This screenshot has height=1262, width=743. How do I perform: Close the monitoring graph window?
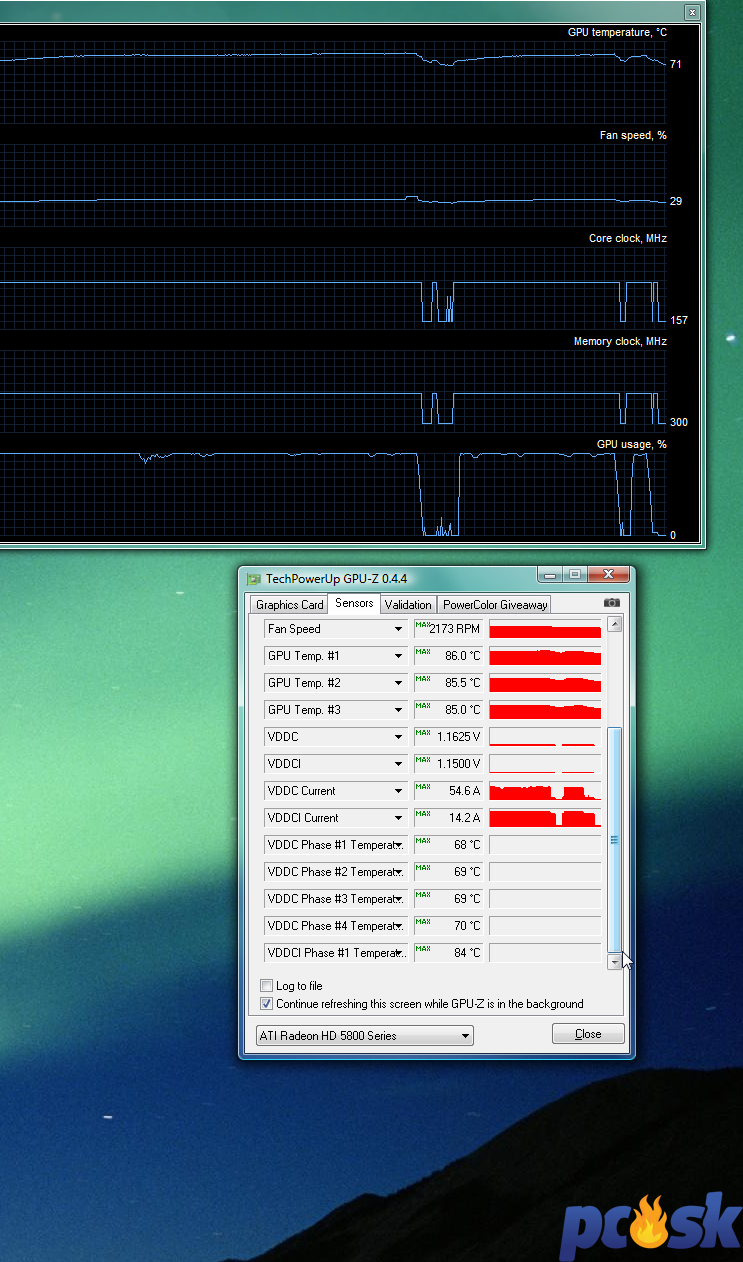(691, 11)
